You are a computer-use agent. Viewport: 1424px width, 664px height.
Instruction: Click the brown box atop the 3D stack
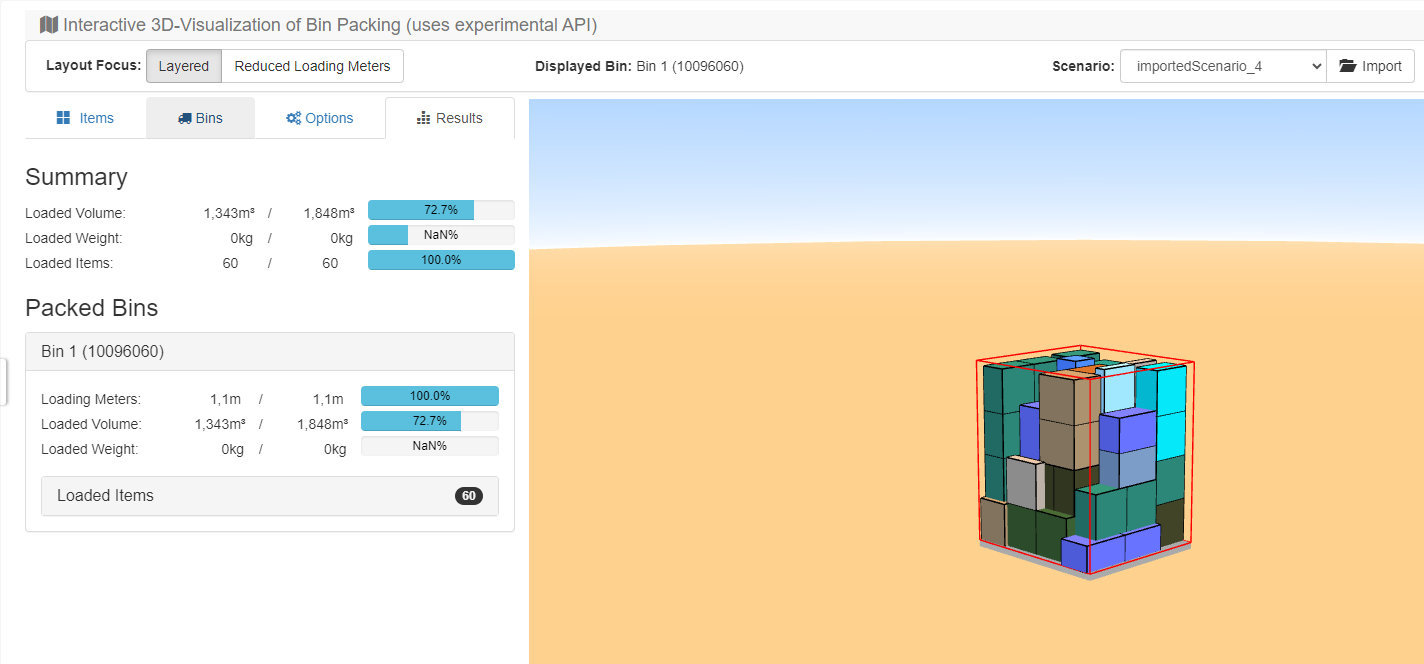[1060, 396]
